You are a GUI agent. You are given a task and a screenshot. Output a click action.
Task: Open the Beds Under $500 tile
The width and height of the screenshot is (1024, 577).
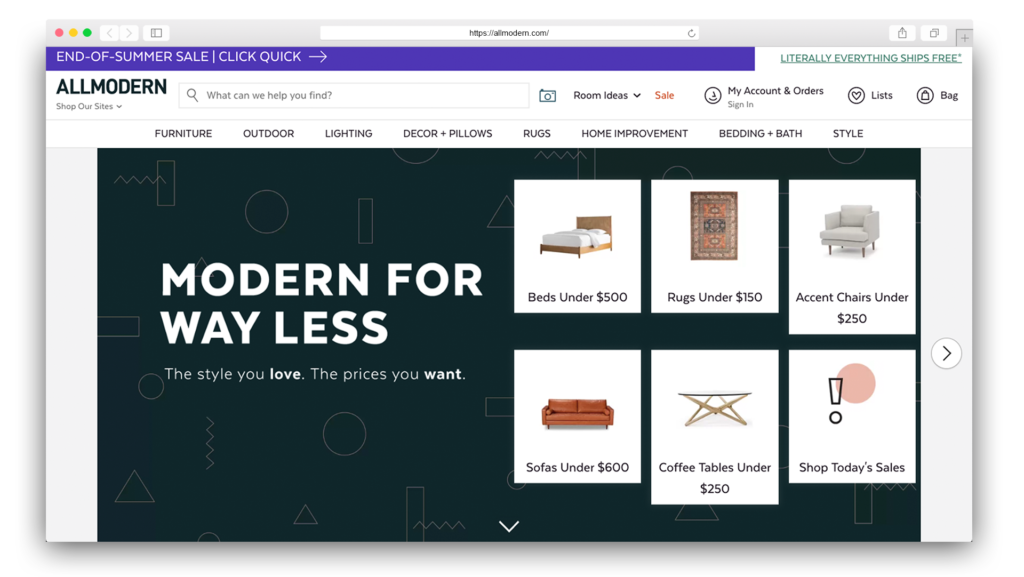(577, 246)
